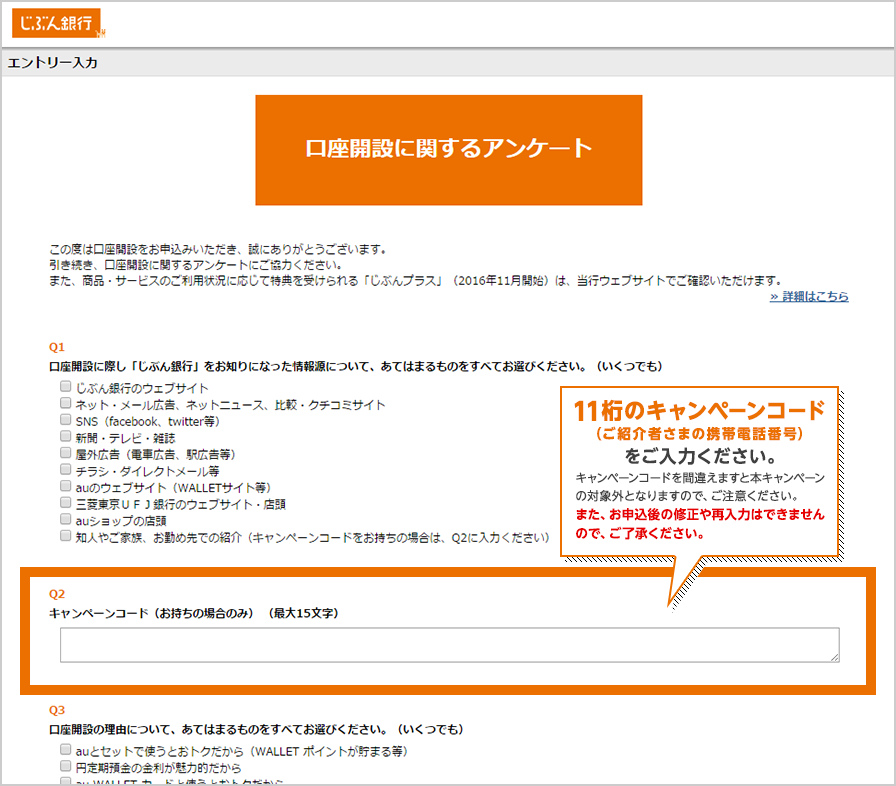Click the Q2 キャンペーンコード label text

(x=193, y=613)
